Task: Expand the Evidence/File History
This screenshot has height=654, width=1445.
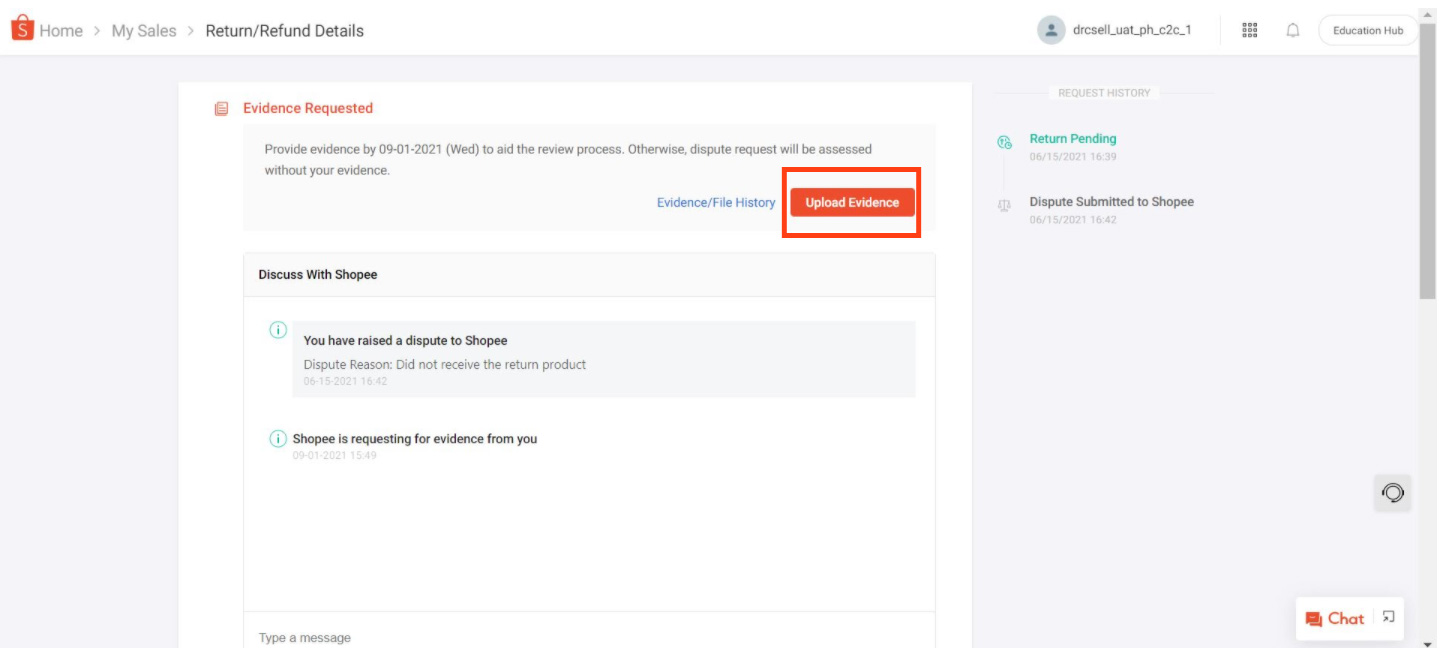Action: click(x=715, y=202)
